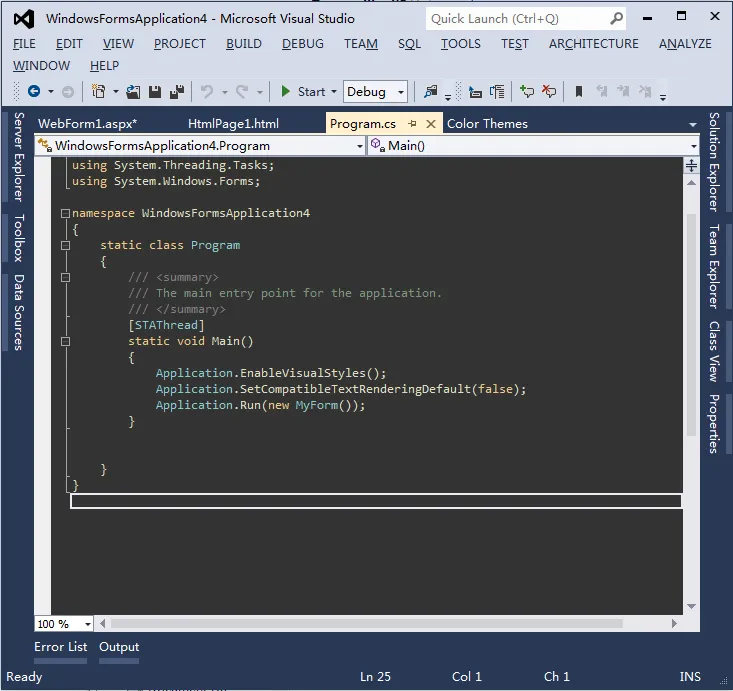Viewport: 733px width, 691px height.
Task: Click the Quick Launch search magnifier icon
Action: [617, 19]
